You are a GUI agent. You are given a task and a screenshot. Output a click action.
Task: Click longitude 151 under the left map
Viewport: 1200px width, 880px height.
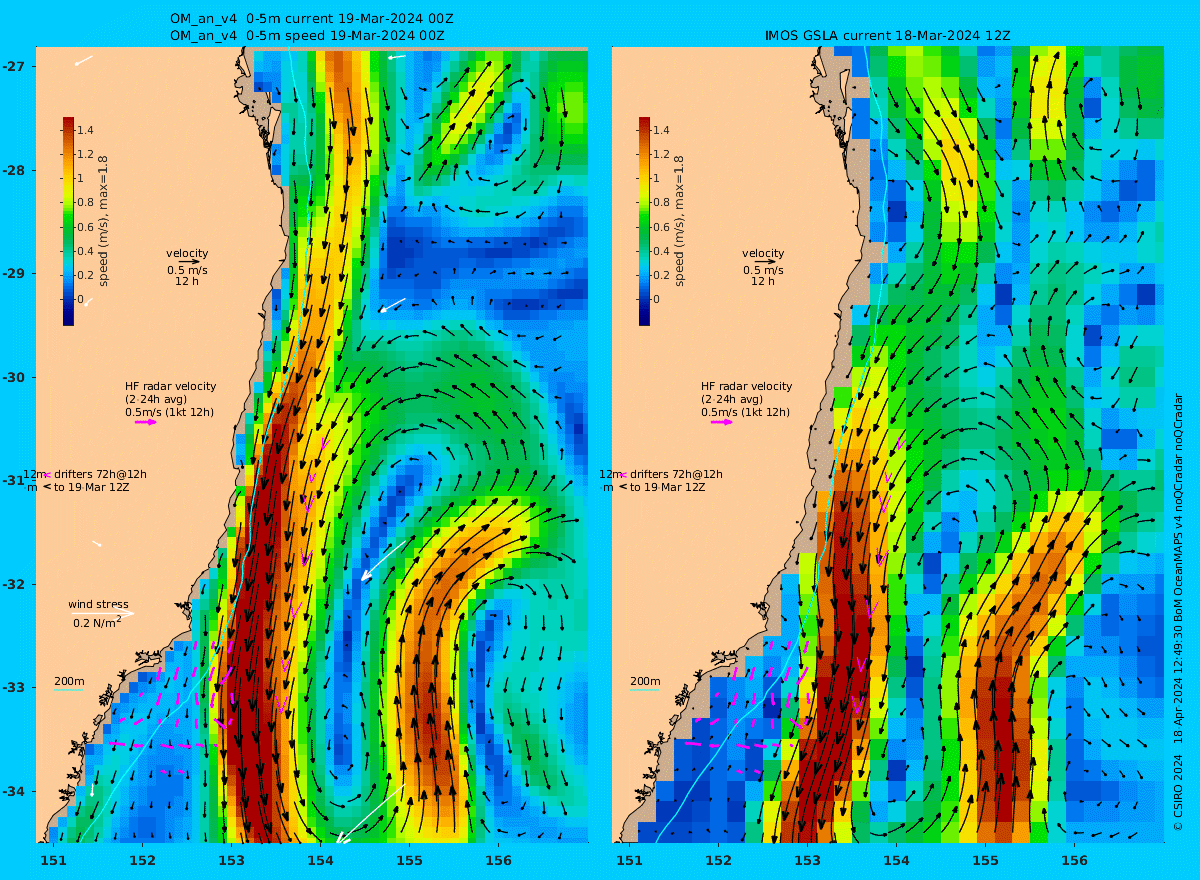click(53, 860)
